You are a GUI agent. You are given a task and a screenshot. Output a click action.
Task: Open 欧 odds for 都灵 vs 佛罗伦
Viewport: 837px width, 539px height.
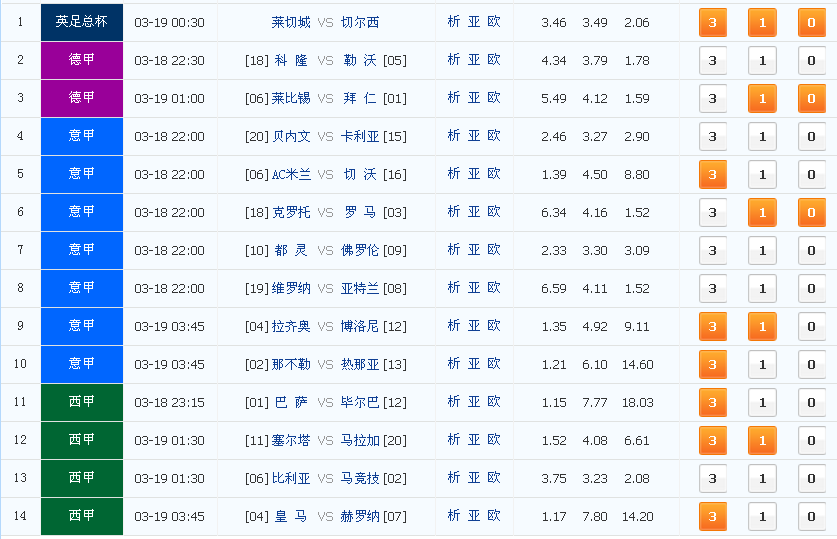click(494, 250)
